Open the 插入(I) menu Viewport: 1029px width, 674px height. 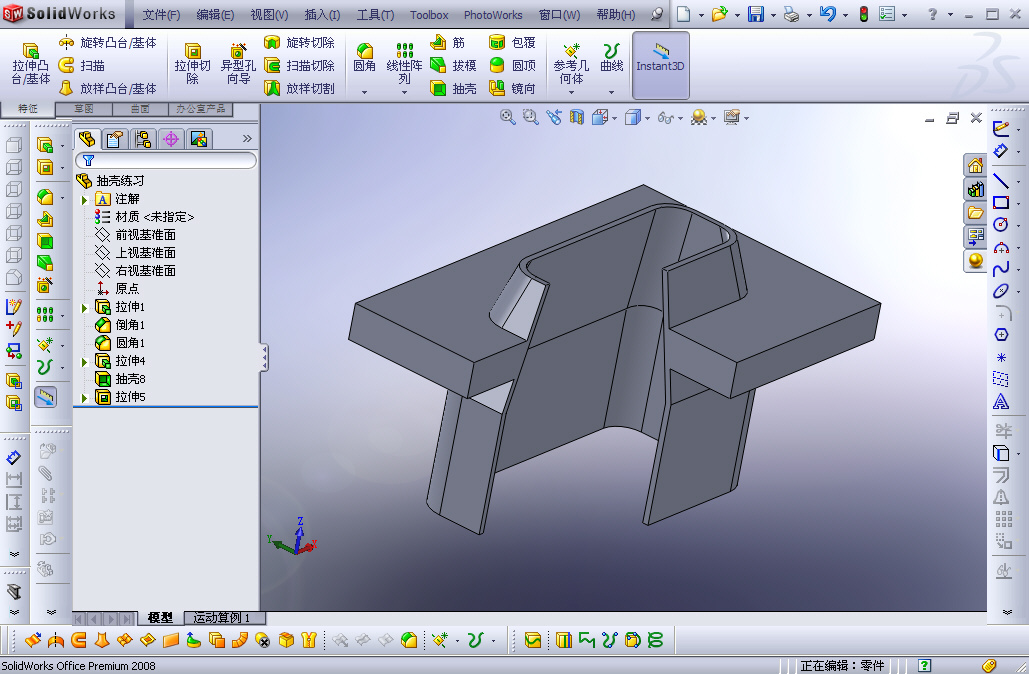point(322,14)
